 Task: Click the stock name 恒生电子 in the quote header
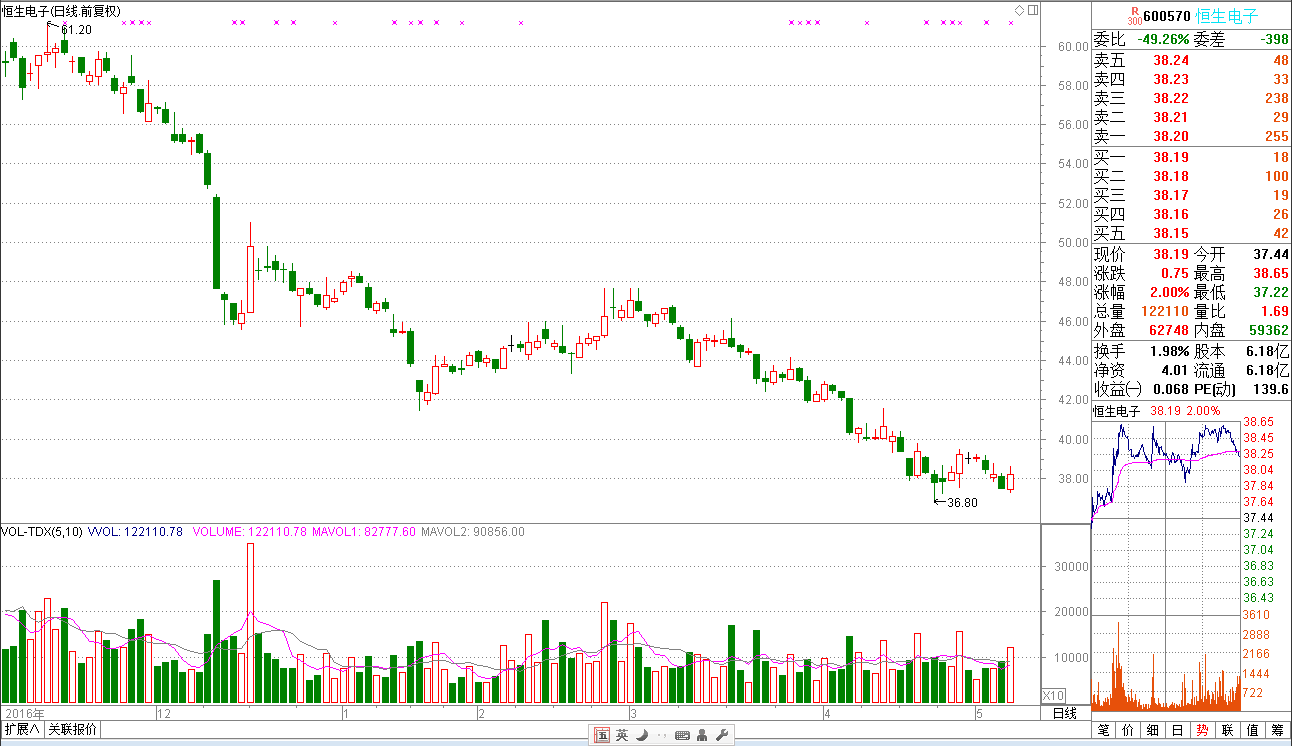click(x=1227, y=17)
